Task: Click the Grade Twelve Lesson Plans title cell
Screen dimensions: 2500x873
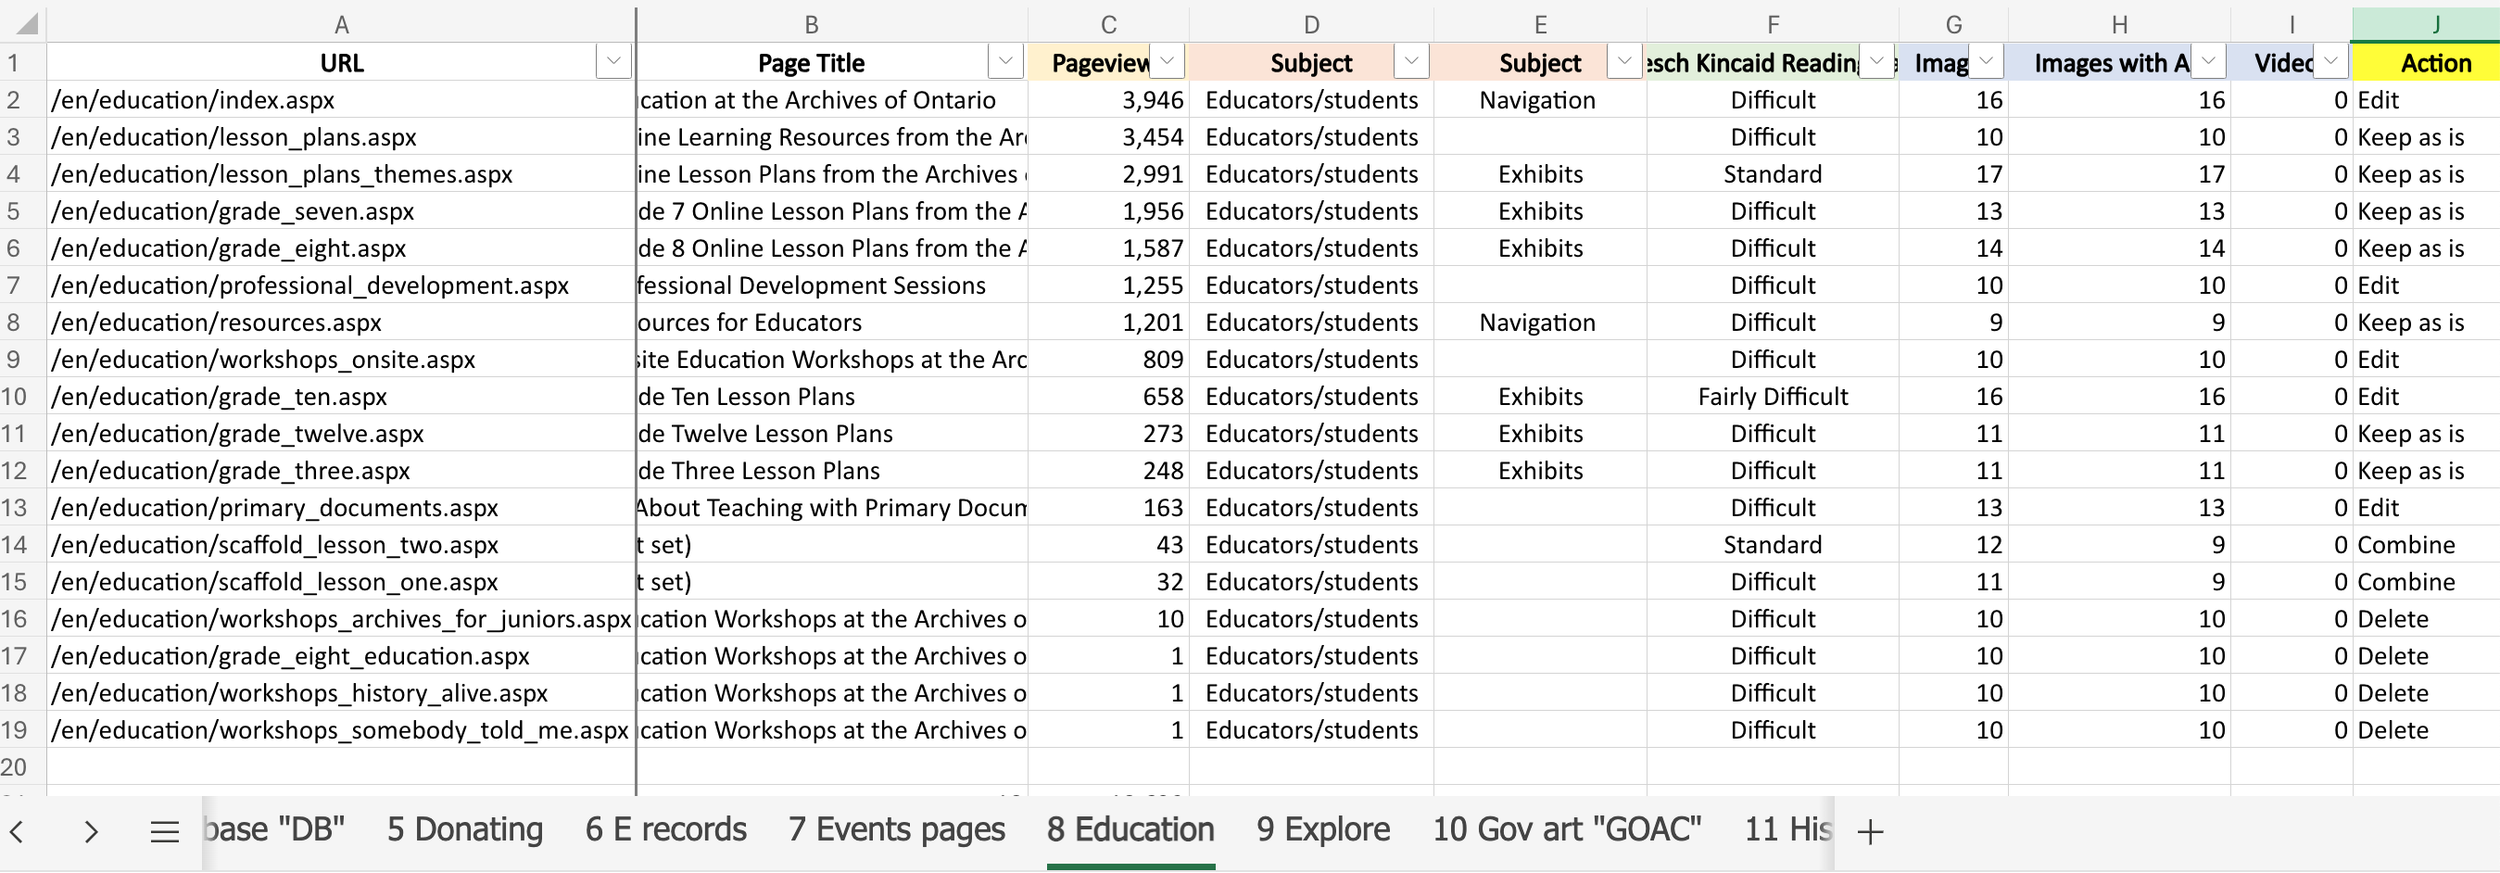Action: coord(832,434)
